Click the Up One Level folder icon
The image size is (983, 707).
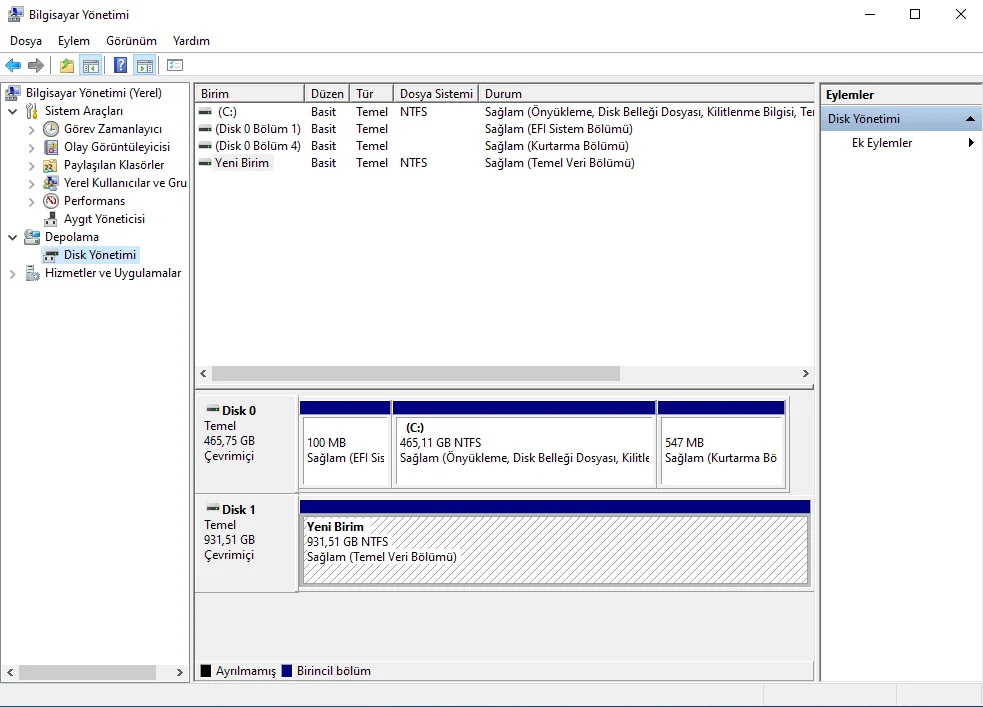[67, 66]
